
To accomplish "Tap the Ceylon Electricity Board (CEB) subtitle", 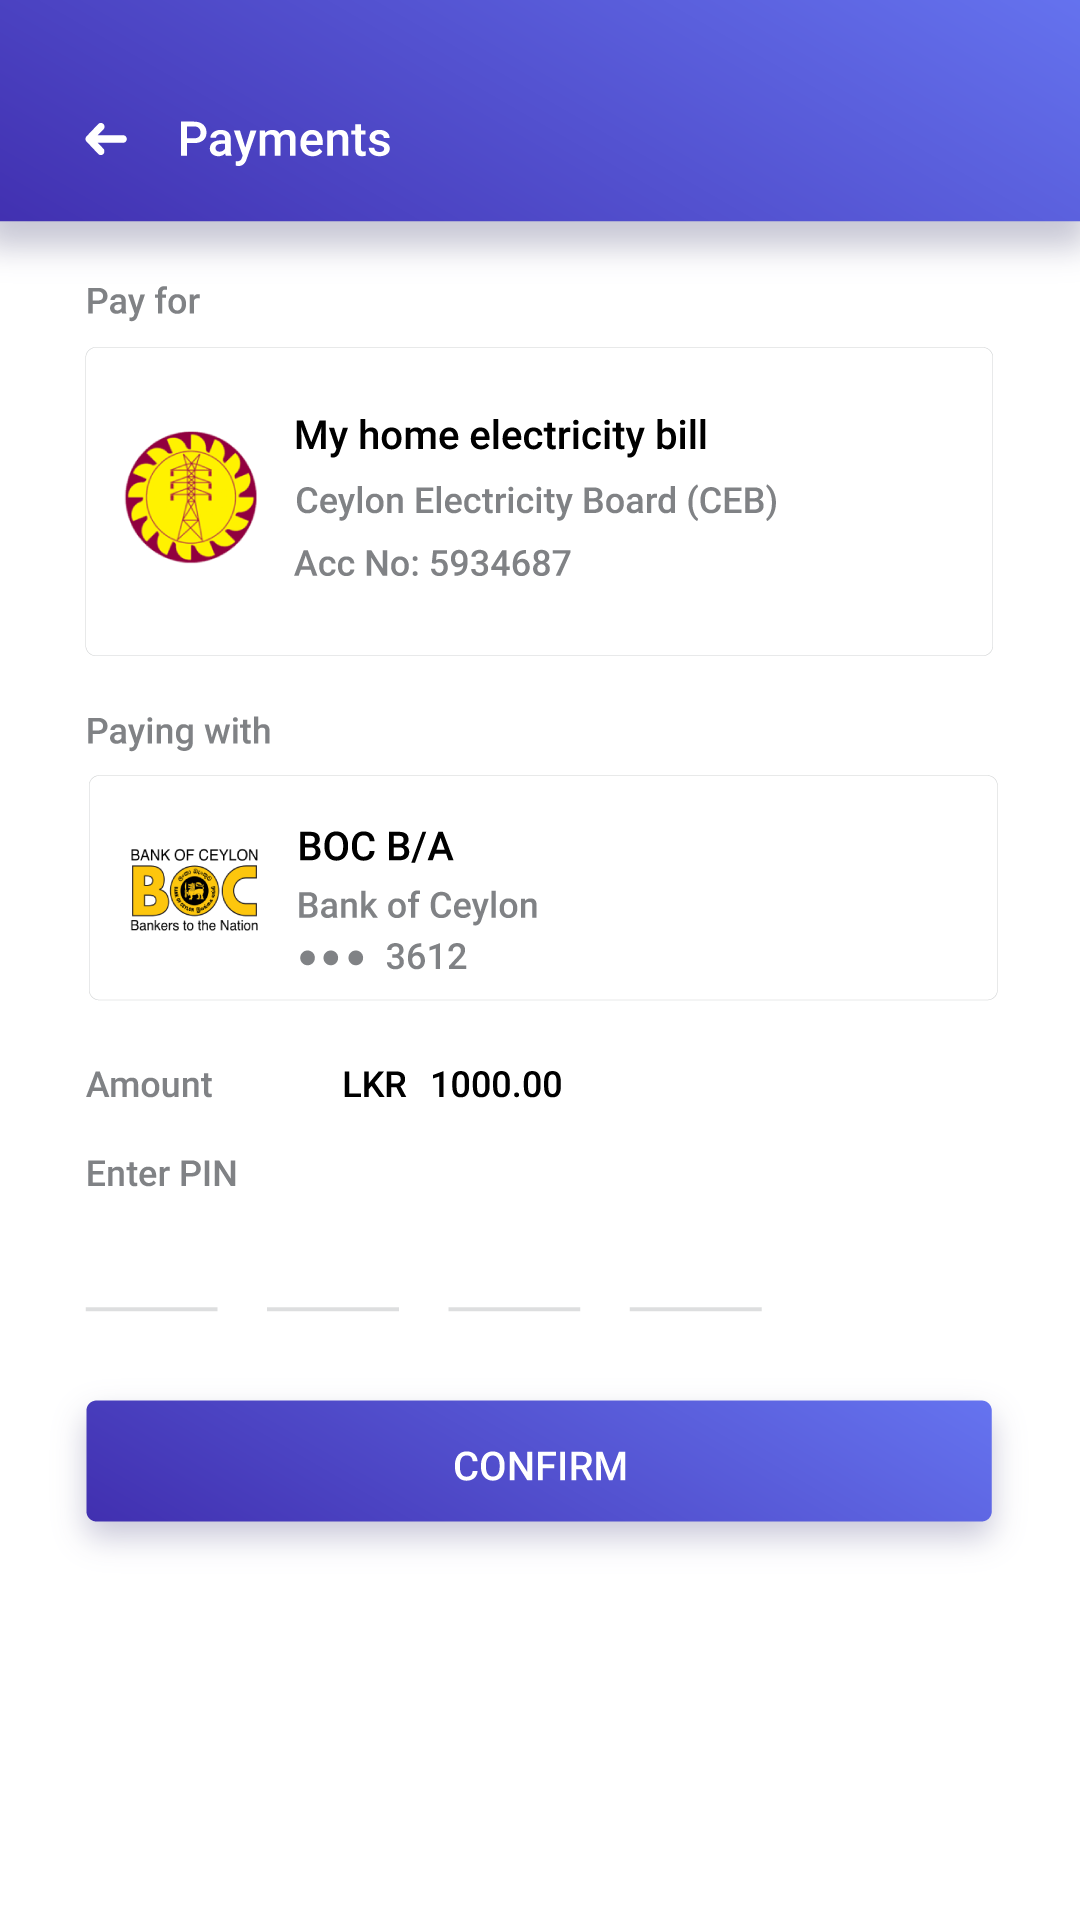I will click(536, 501).
